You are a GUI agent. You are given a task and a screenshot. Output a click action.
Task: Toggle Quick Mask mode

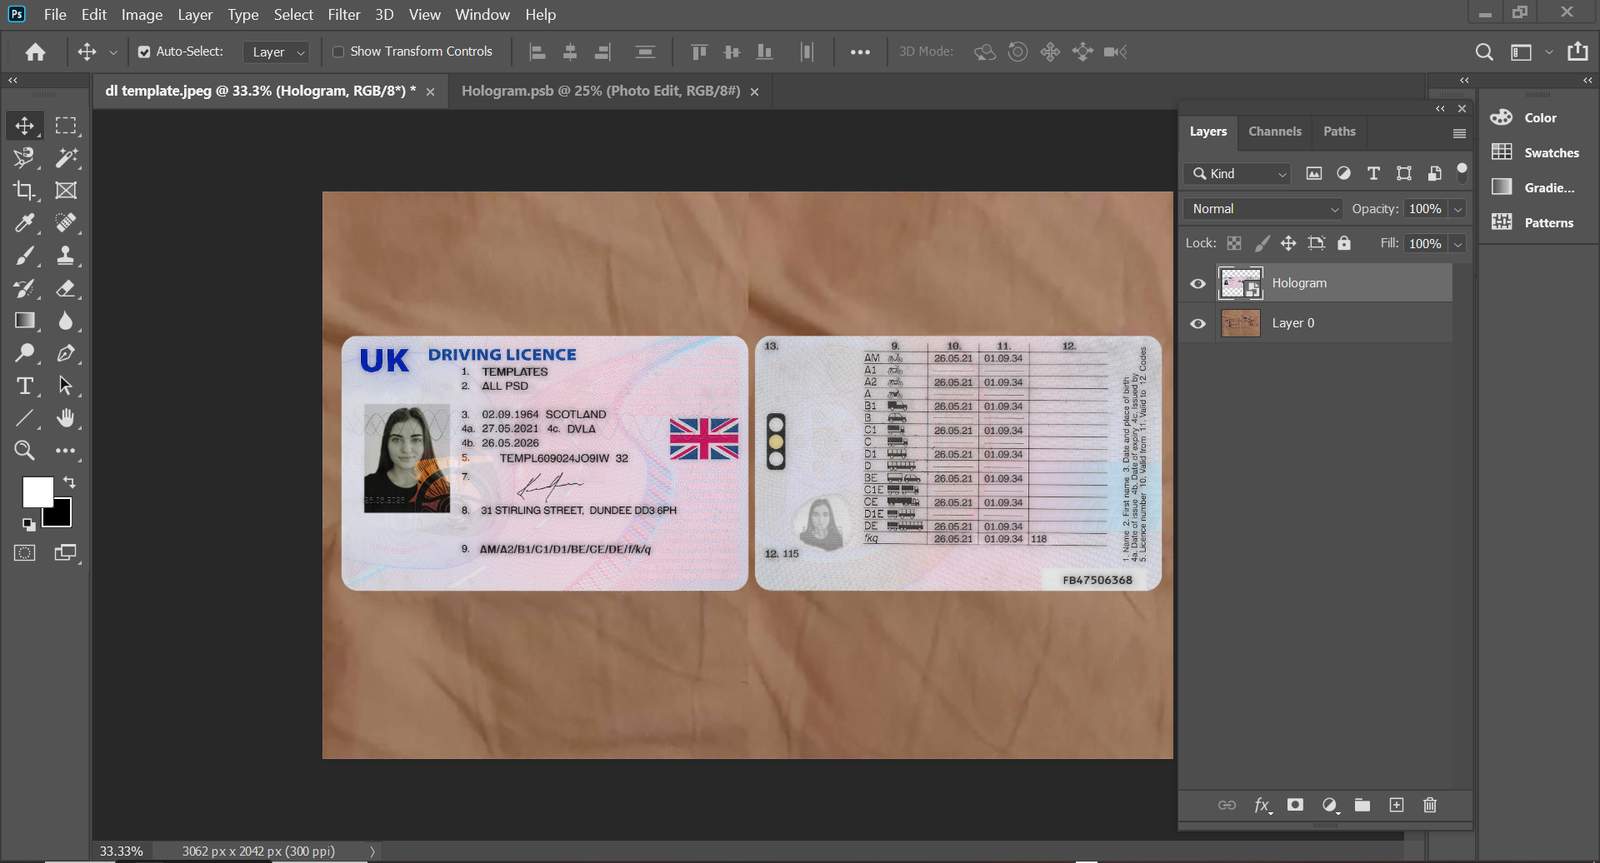click(24, 553)
